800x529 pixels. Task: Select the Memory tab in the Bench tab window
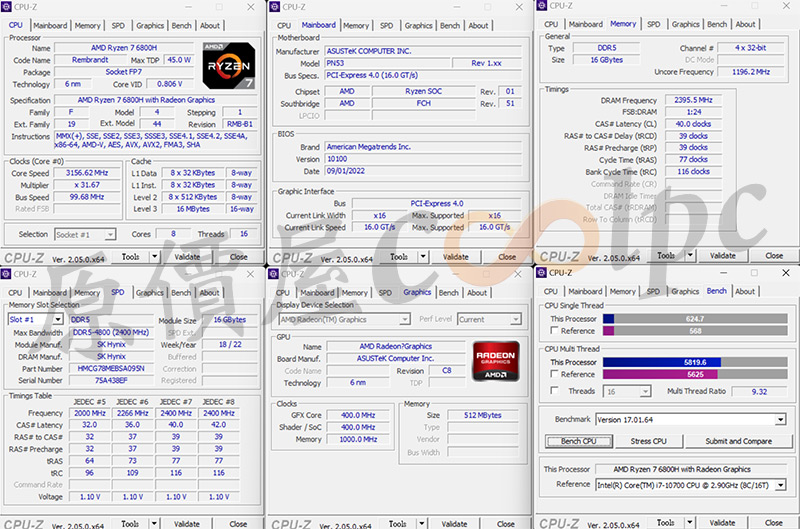pos(622,292)
